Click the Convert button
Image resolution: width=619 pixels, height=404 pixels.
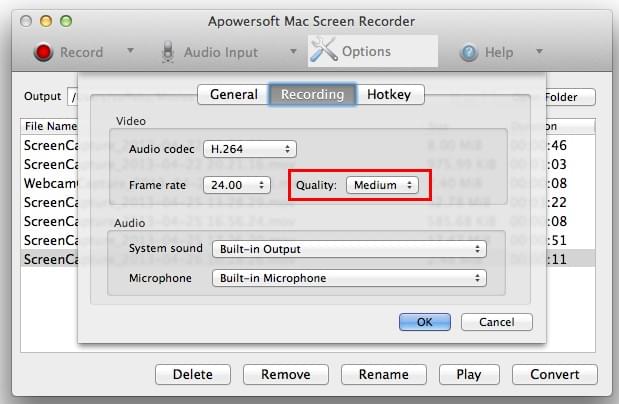555,374
